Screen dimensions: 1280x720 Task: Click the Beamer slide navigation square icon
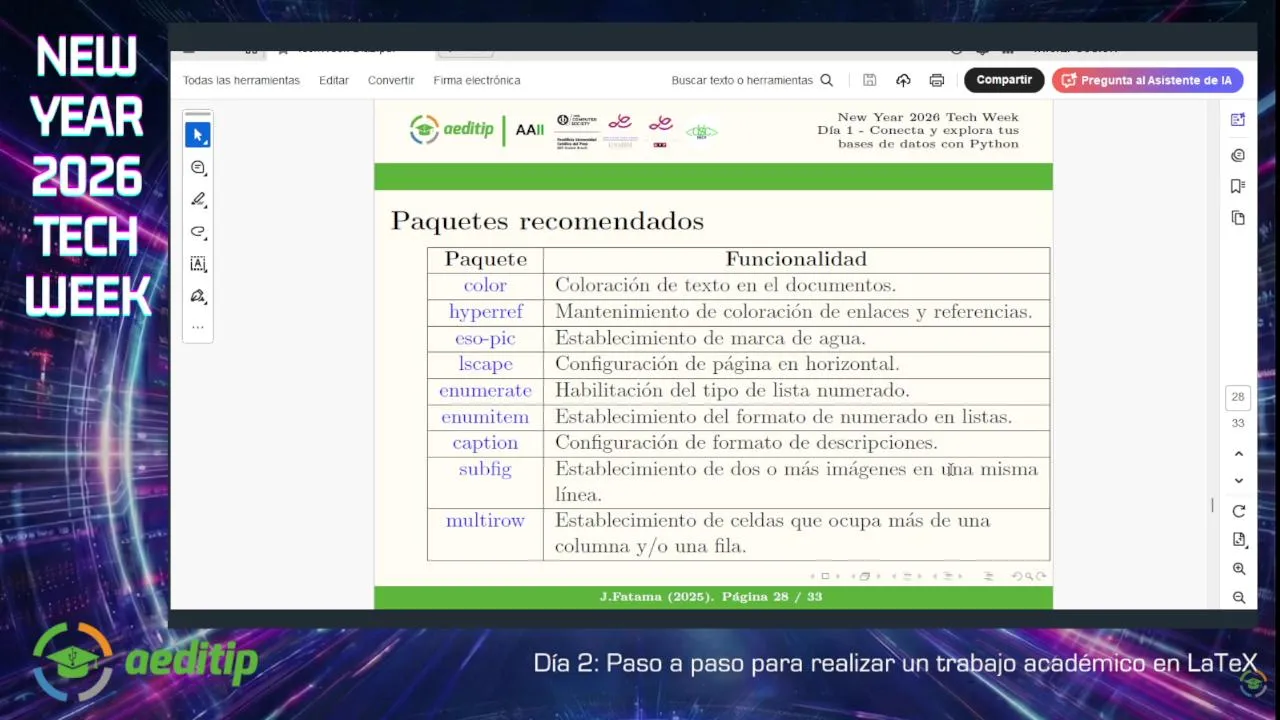tap(825, 576)
